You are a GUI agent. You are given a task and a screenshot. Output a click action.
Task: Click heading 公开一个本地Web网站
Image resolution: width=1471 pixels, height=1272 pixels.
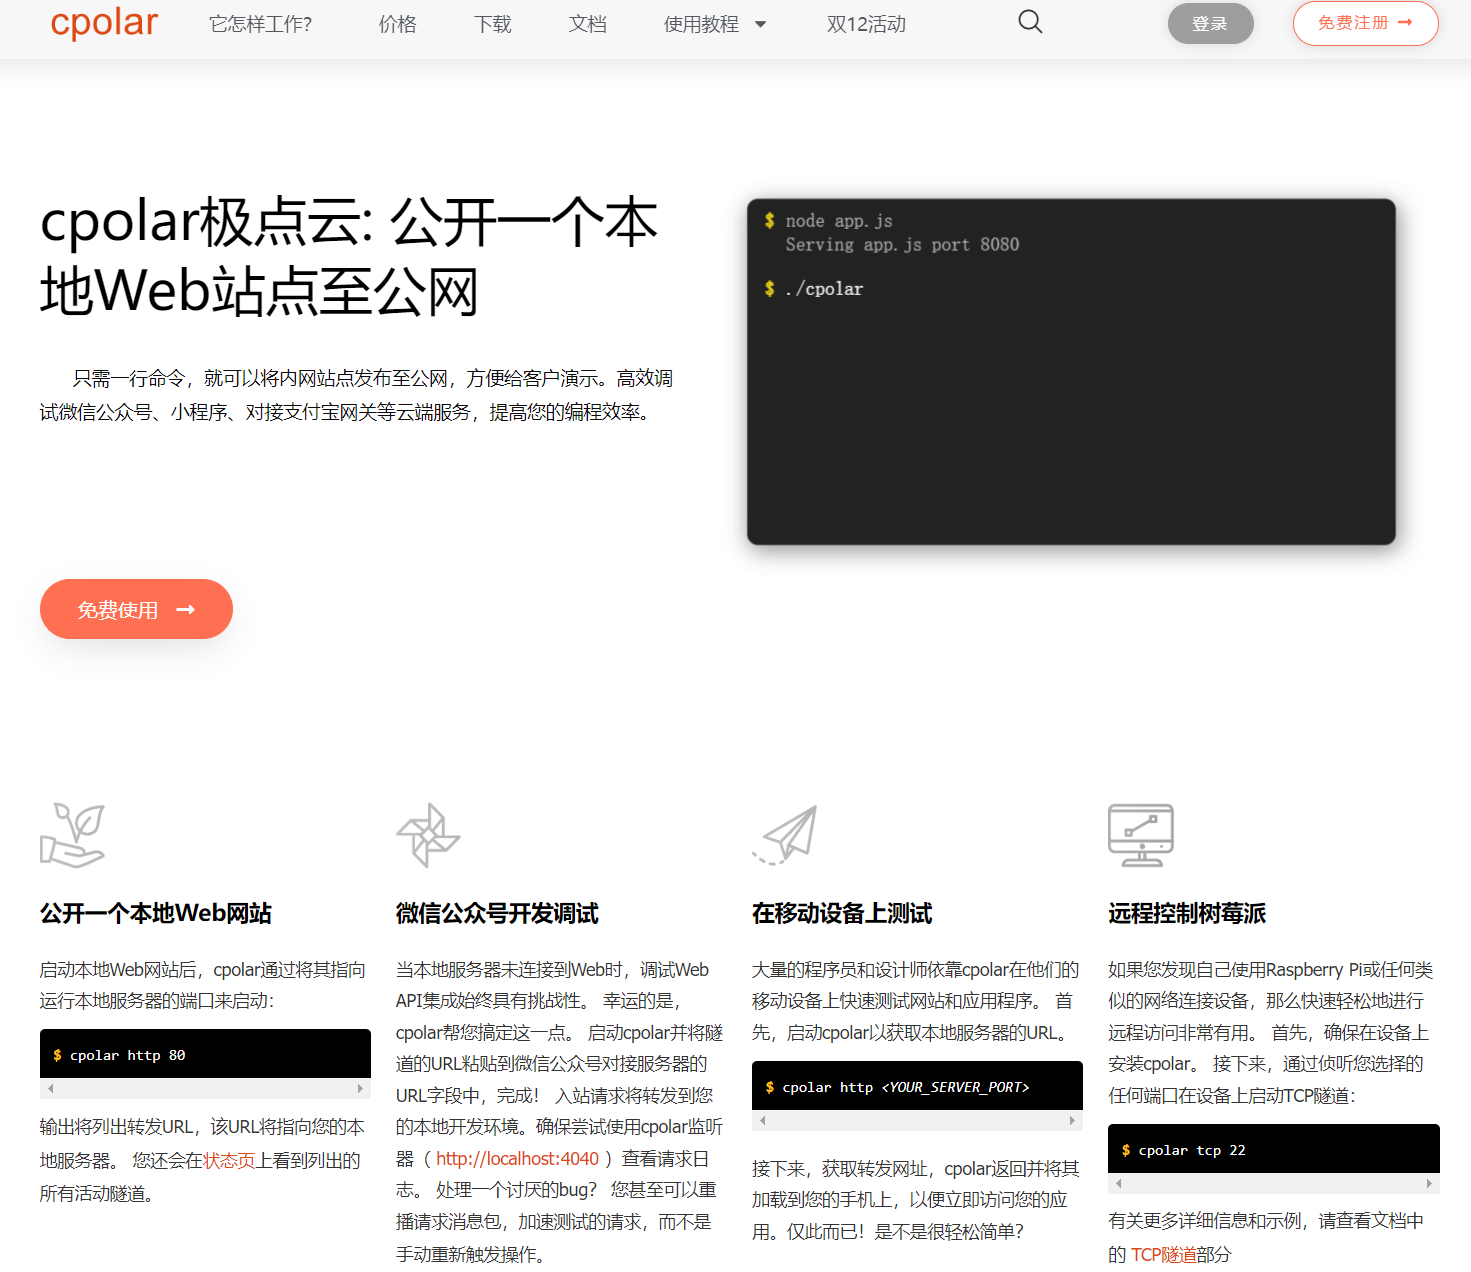click(x=155, y=913)
